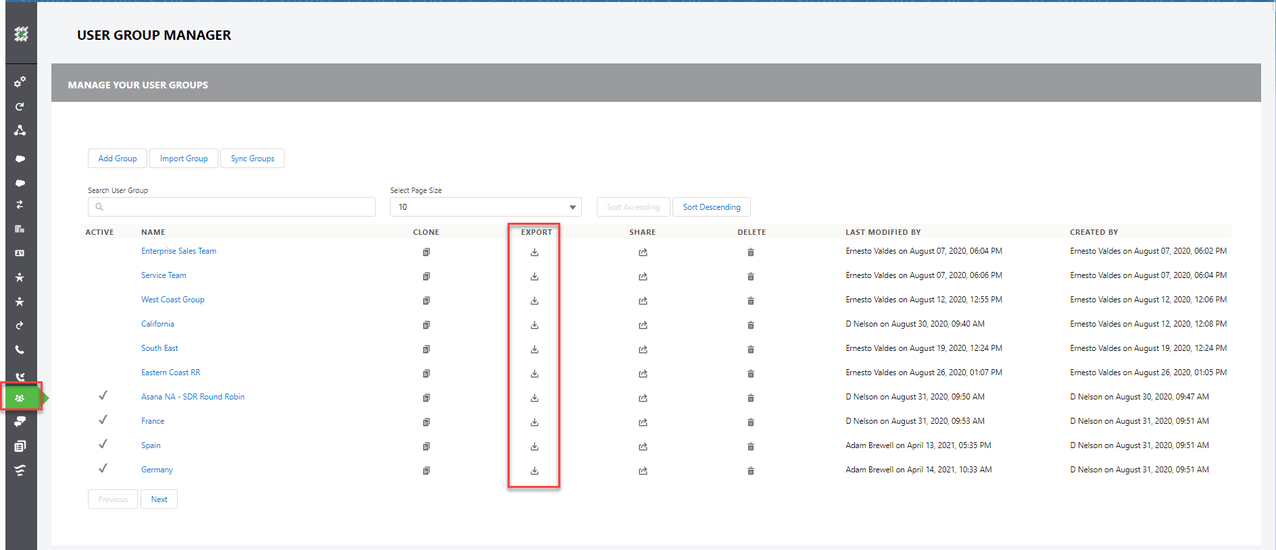The image size is (1276, 550).
Task: Open the gears settings sidebar icon
Action: (x=19, y=81)
